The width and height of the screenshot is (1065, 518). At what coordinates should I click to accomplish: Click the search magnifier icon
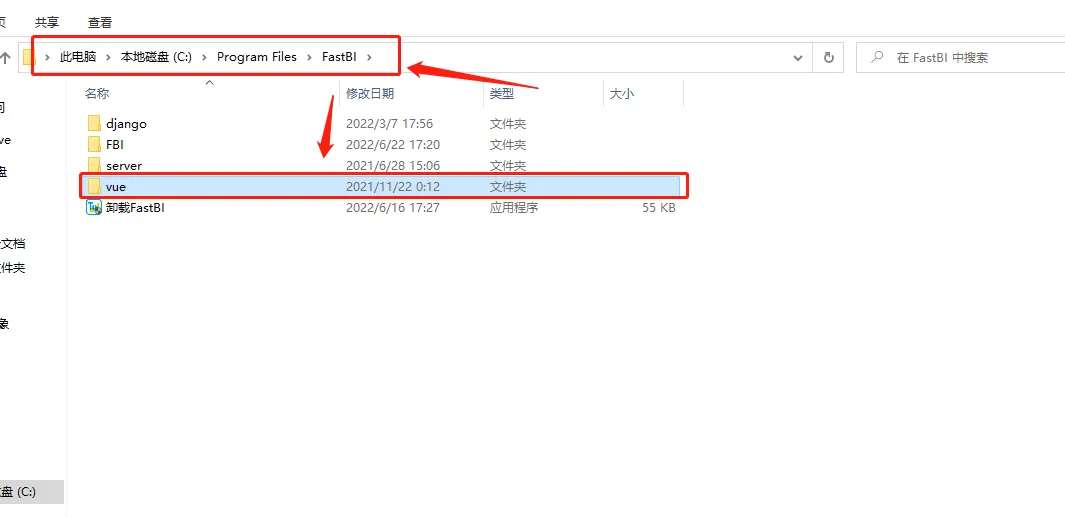click(877, 58)
